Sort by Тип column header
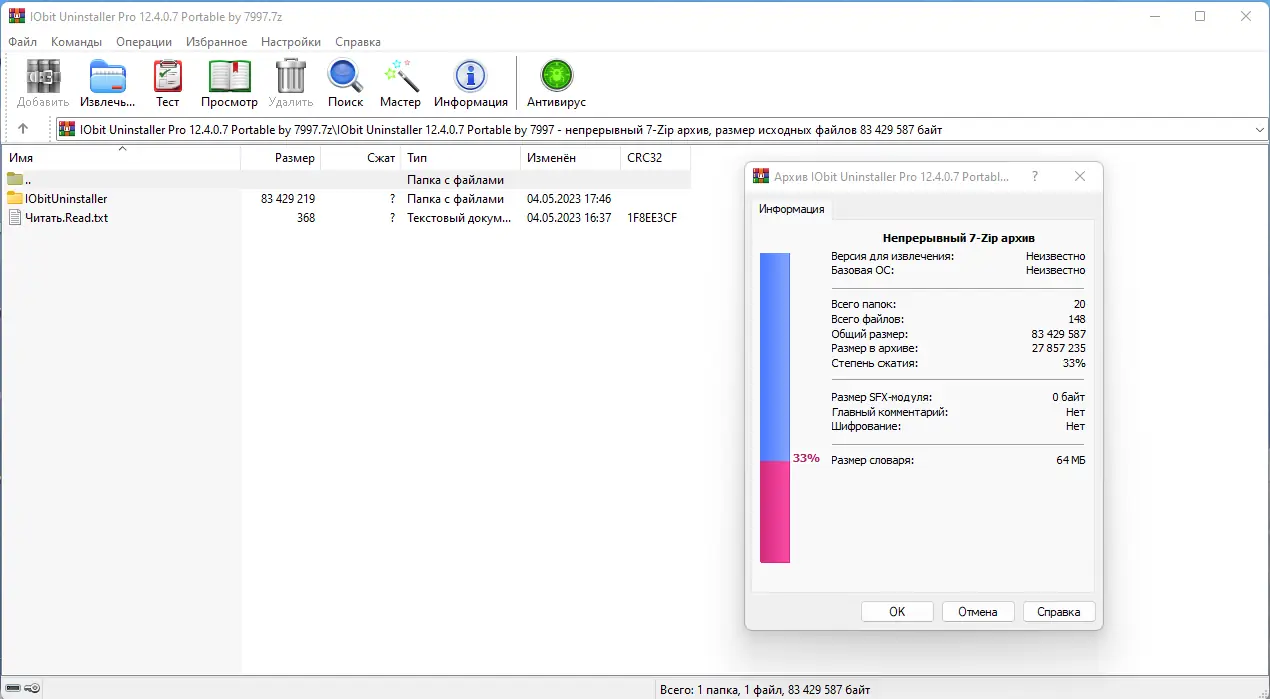This screenshot has height=699, width=1270. coord(461,158)
